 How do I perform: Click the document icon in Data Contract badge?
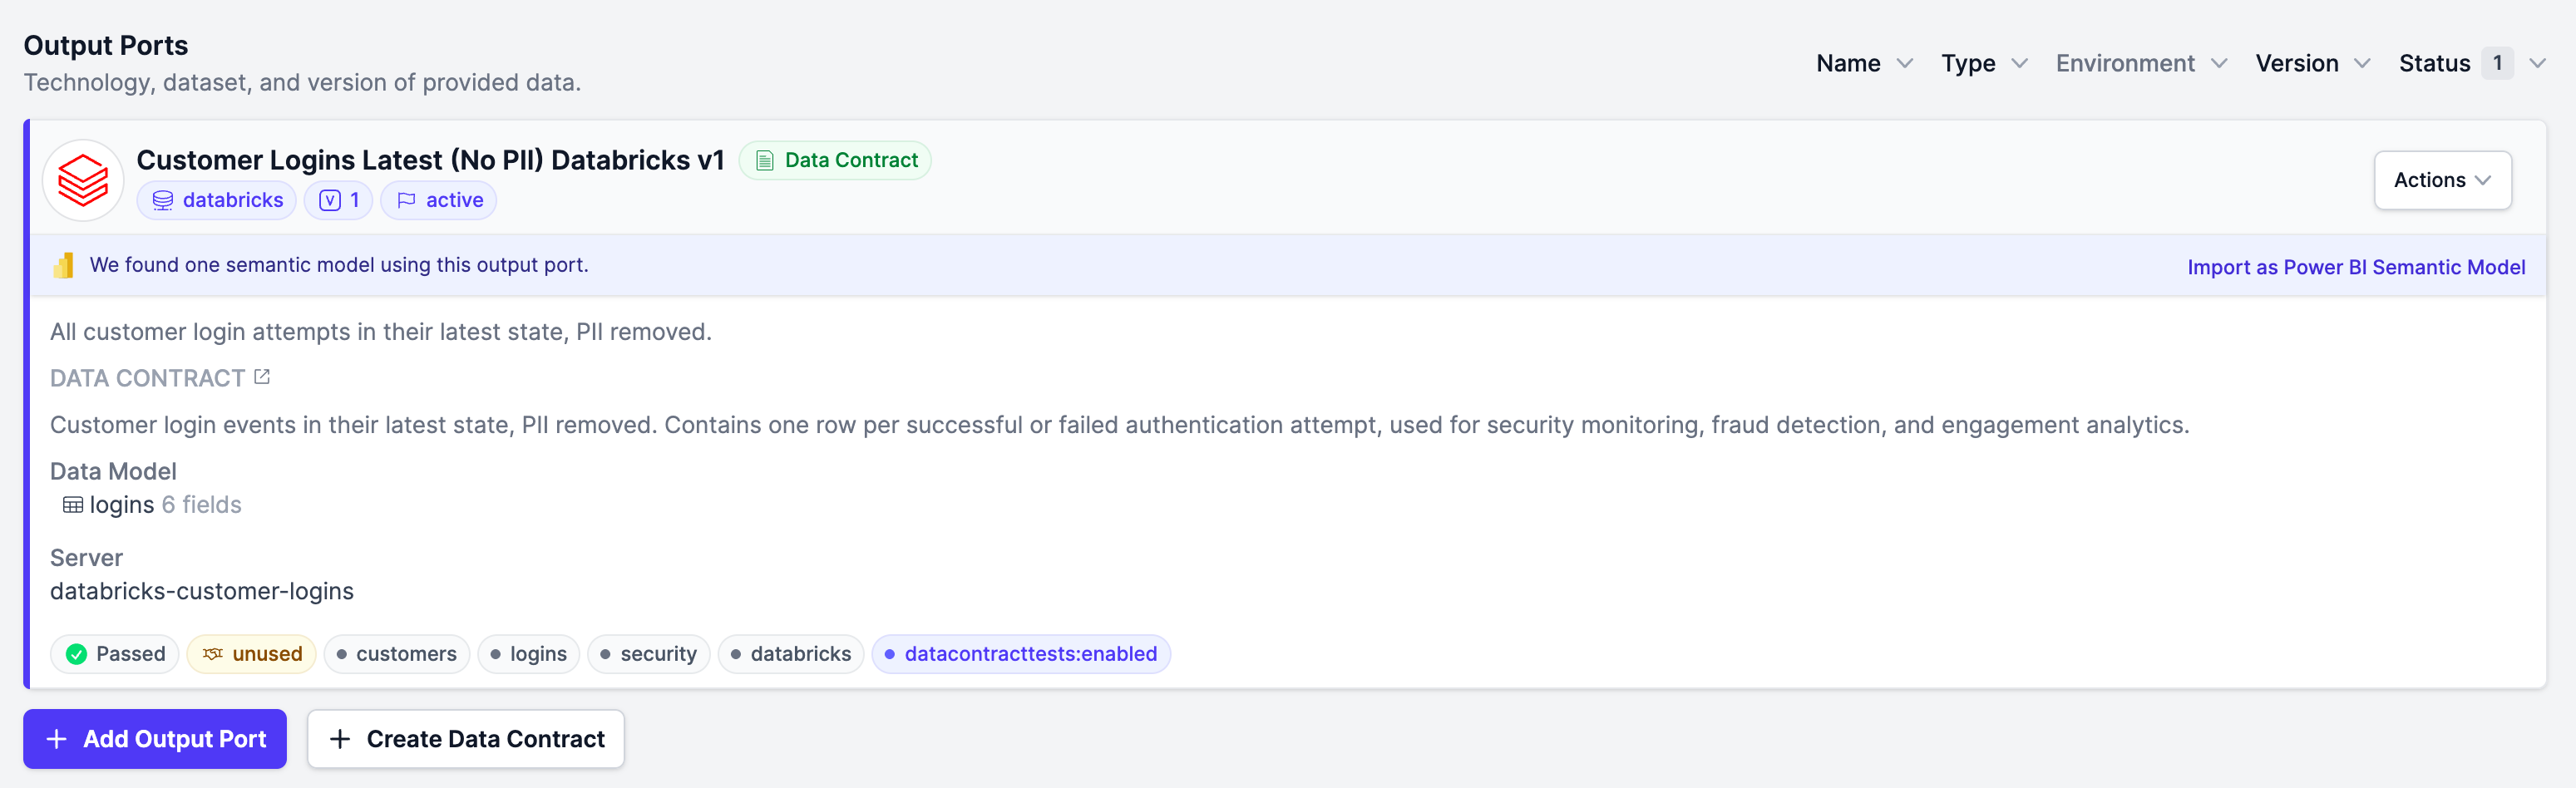tap(765, 161)
